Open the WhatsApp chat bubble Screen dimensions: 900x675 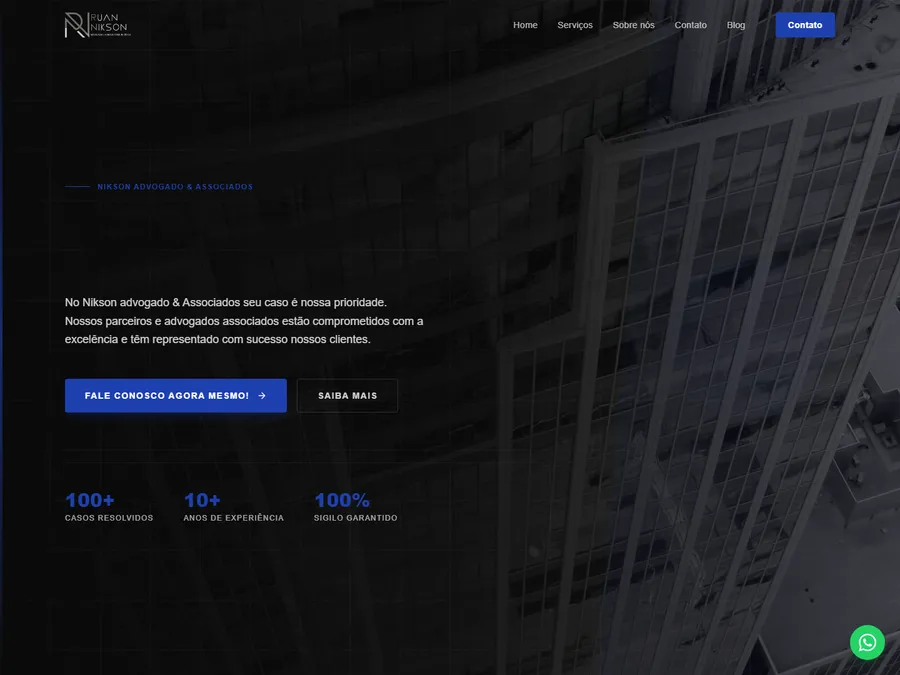[867, 642]
